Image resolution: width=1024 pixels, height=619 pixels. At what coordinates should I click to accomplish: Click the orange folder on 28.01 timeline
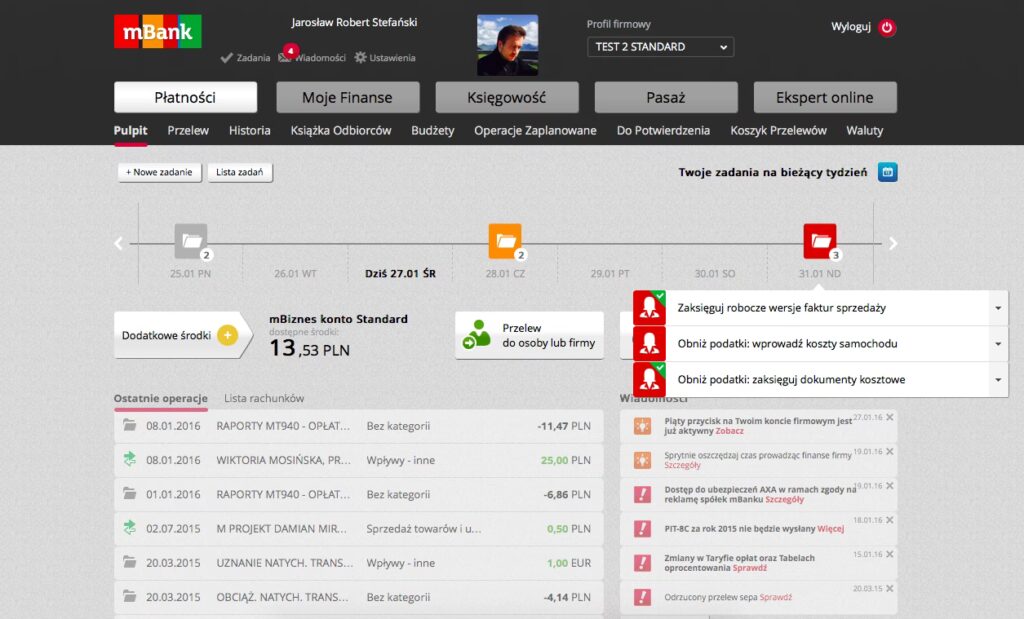coord(505,240)
